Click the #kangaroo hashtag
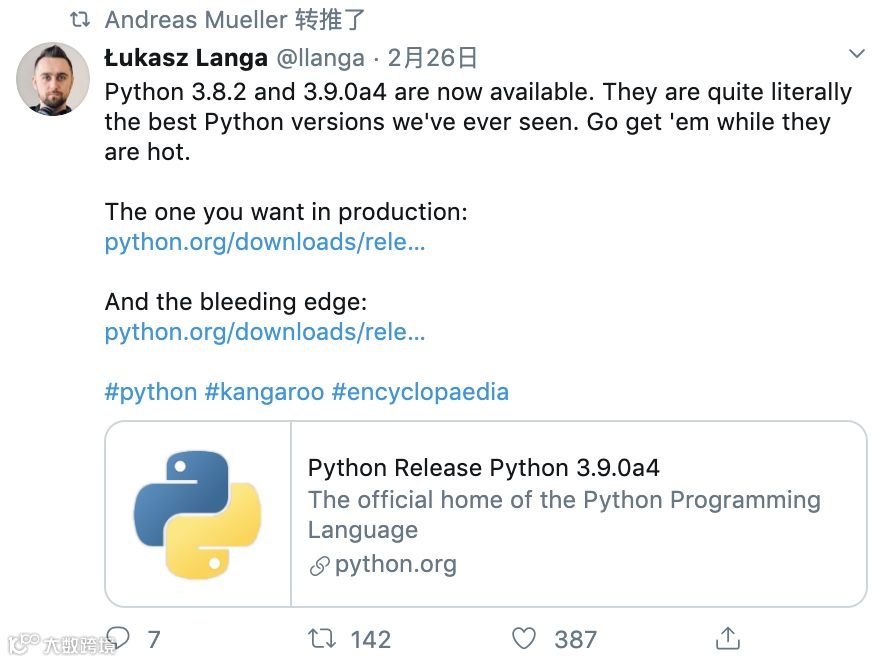Viewport: 882px width, 662px height. (x=264, y=391)
